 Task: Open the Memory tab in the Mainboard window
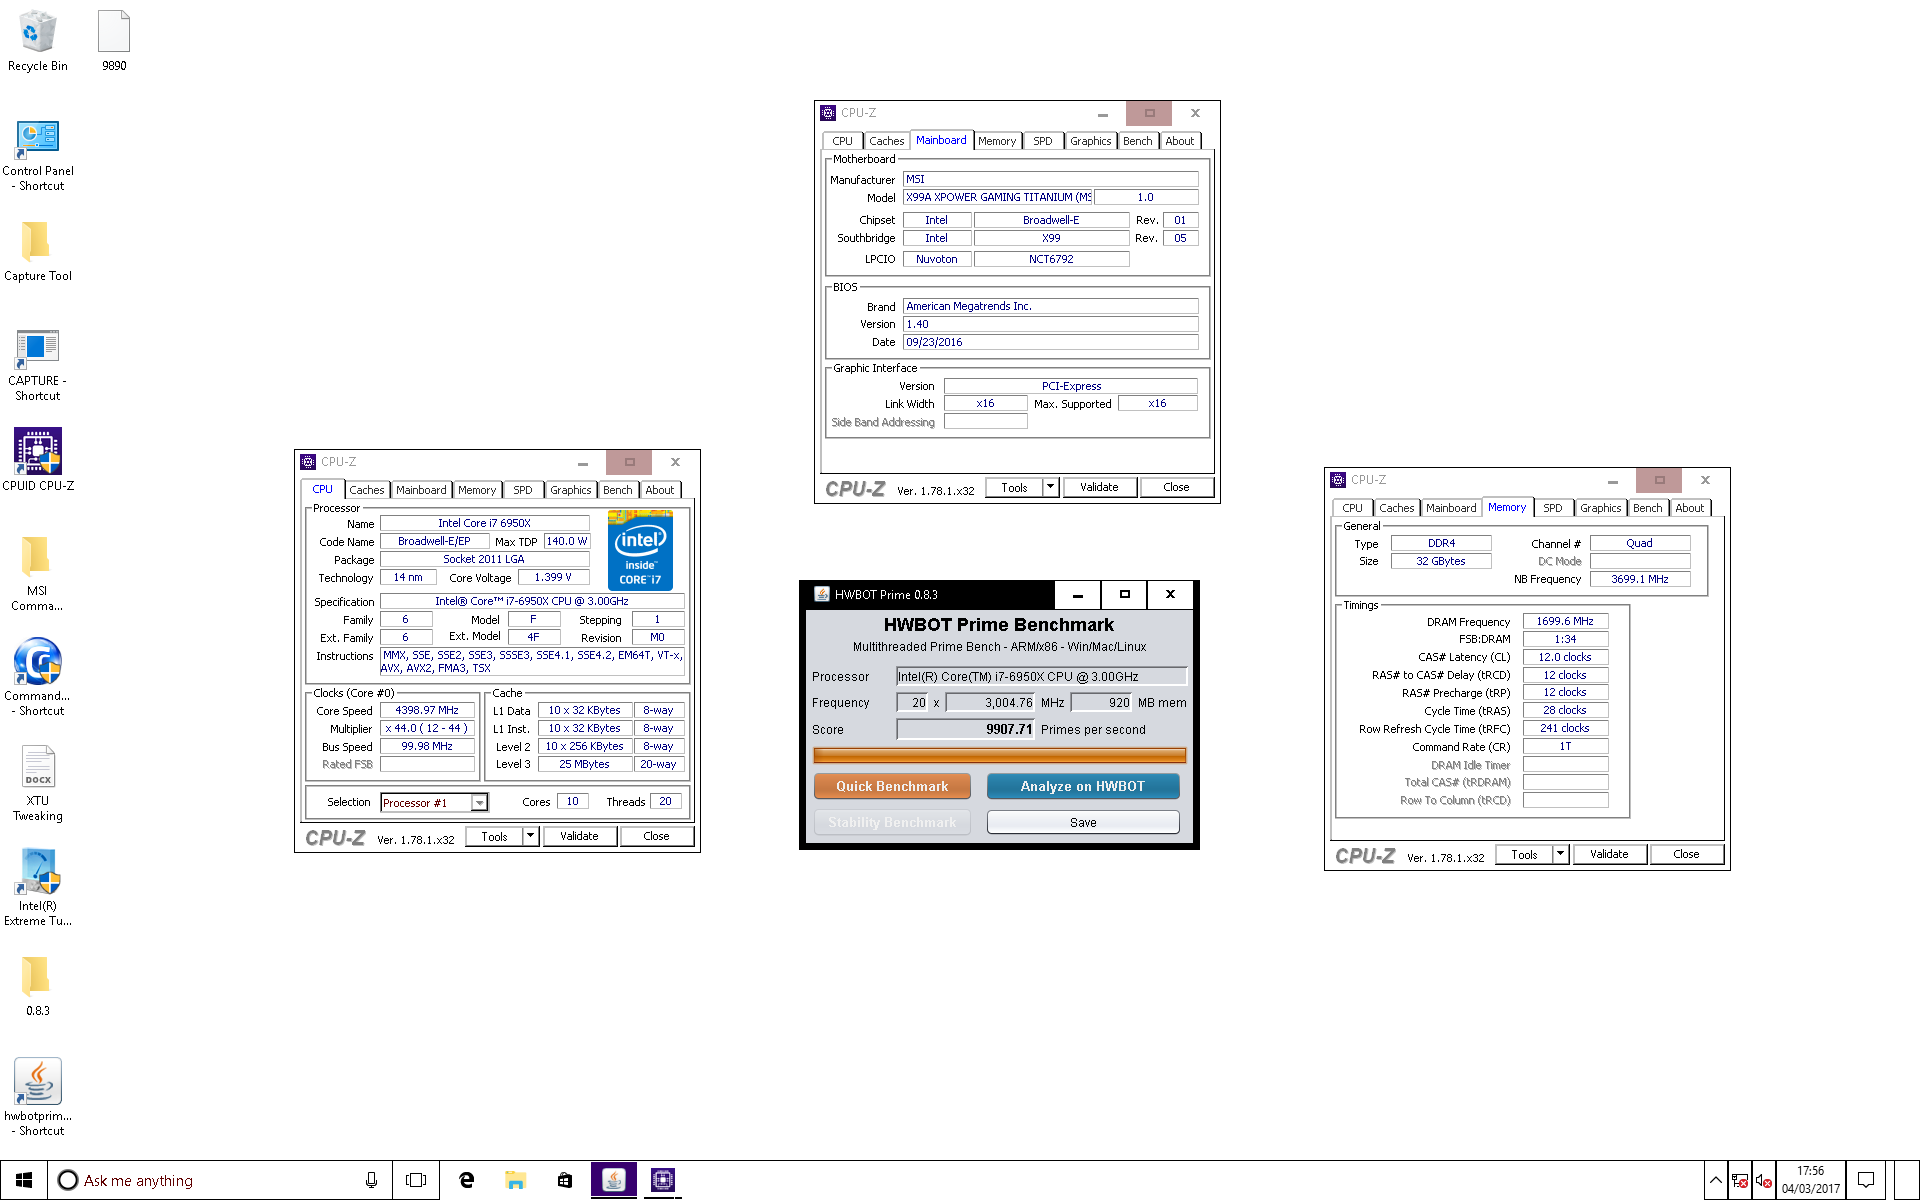click(997, 141)
